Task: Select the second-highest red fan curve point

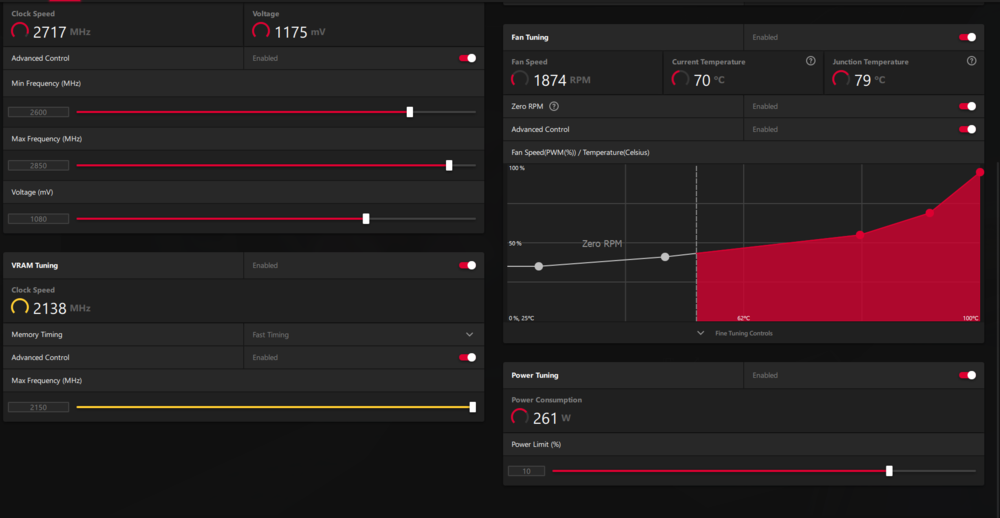Action: pyautogui.click(x=930, y=213)
